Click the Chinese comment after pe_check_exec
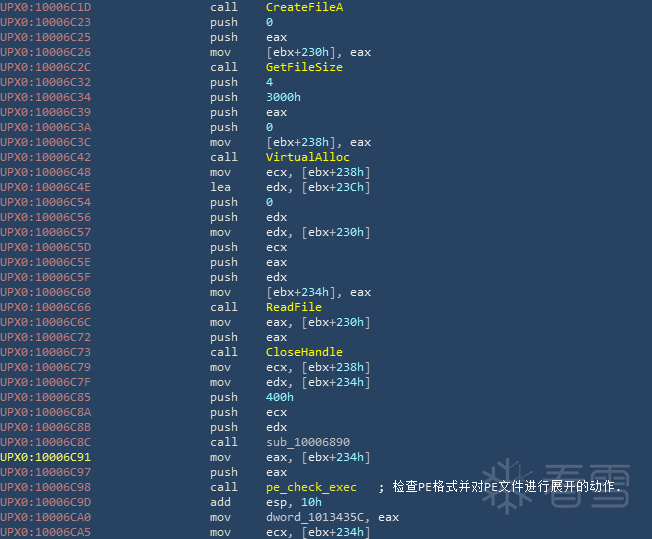This screenshot has width=652, height=539. (x=507, y=486)
